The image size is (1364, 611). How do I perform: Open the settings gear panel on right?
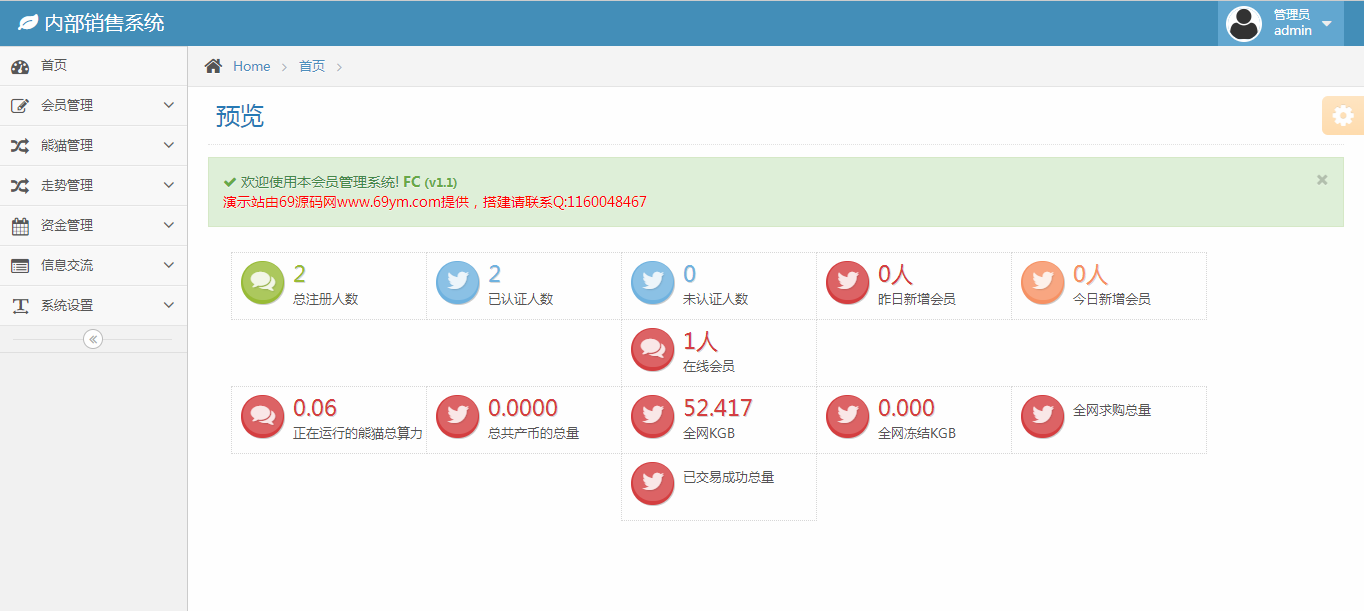pyautogui.click(x=1343, y=116)
